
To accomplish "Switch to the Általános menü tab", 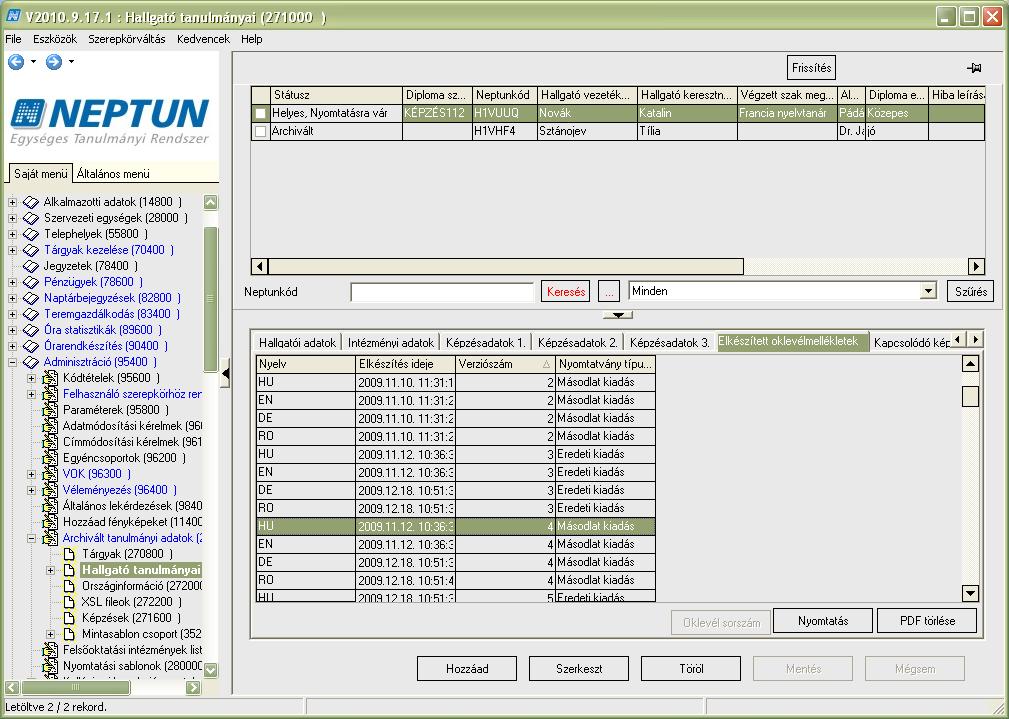I will click(x=113, y=174).
